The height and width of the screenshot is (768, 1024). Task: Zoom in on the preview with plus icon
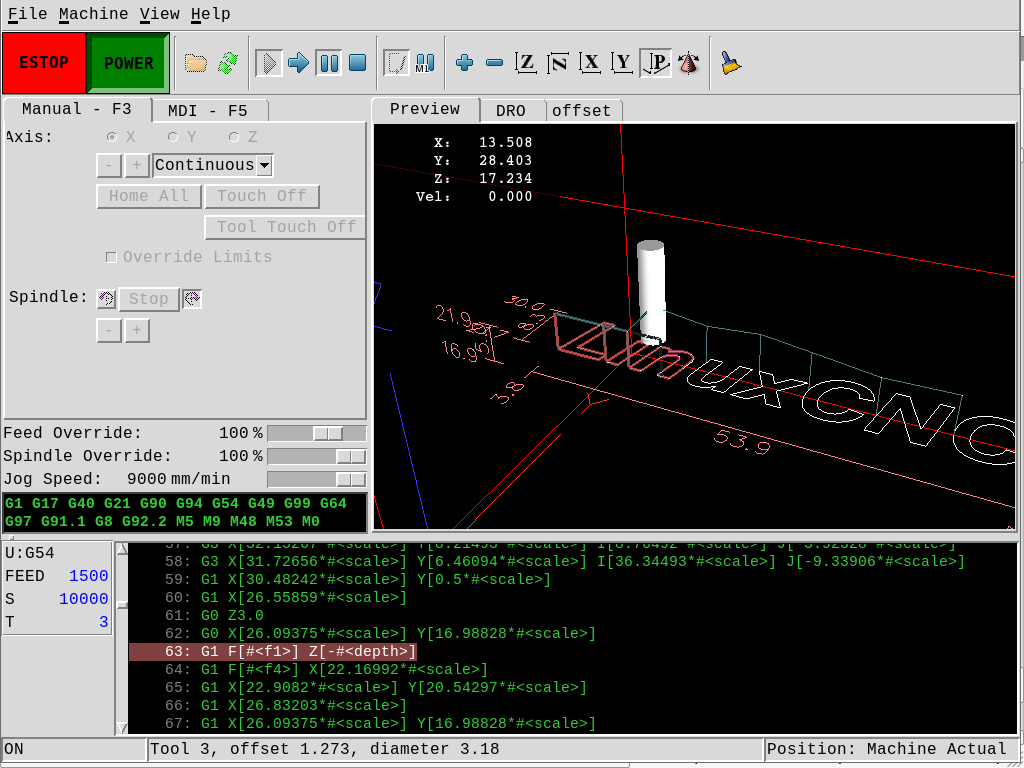(x=464, y=63)
